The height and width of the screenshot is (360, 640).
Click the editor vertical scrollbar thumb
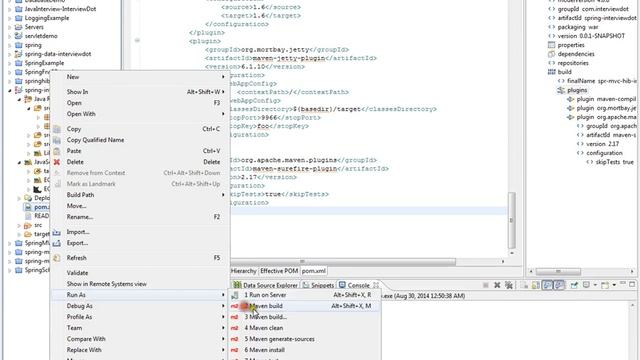click(511, 220)
